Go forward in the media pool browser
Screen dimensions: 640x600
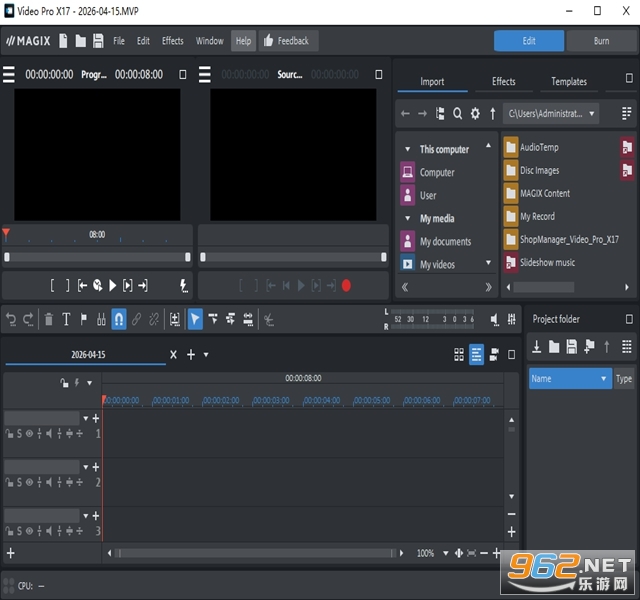coord(422,113)
